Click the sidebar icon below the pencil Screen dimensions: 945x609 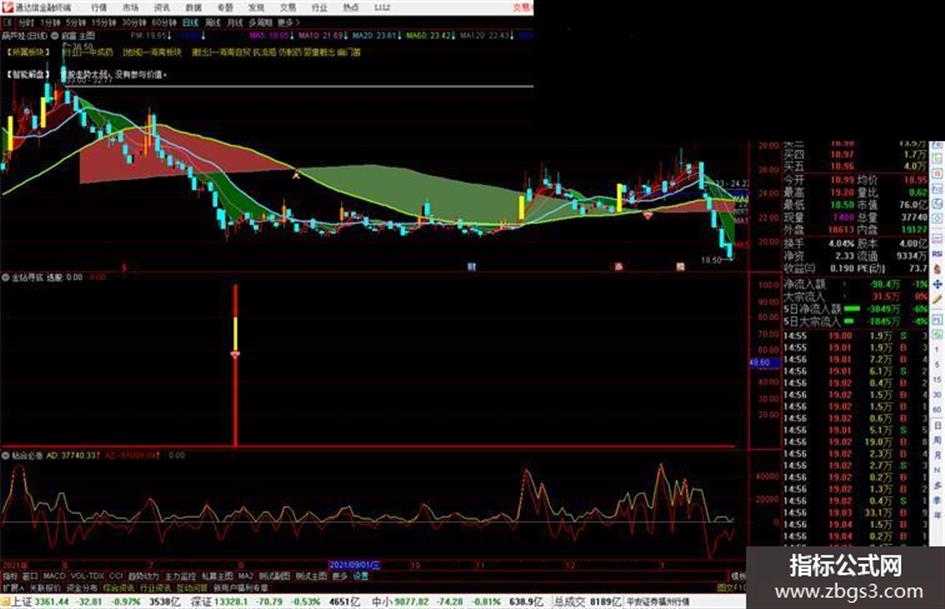tap(937, 320)
